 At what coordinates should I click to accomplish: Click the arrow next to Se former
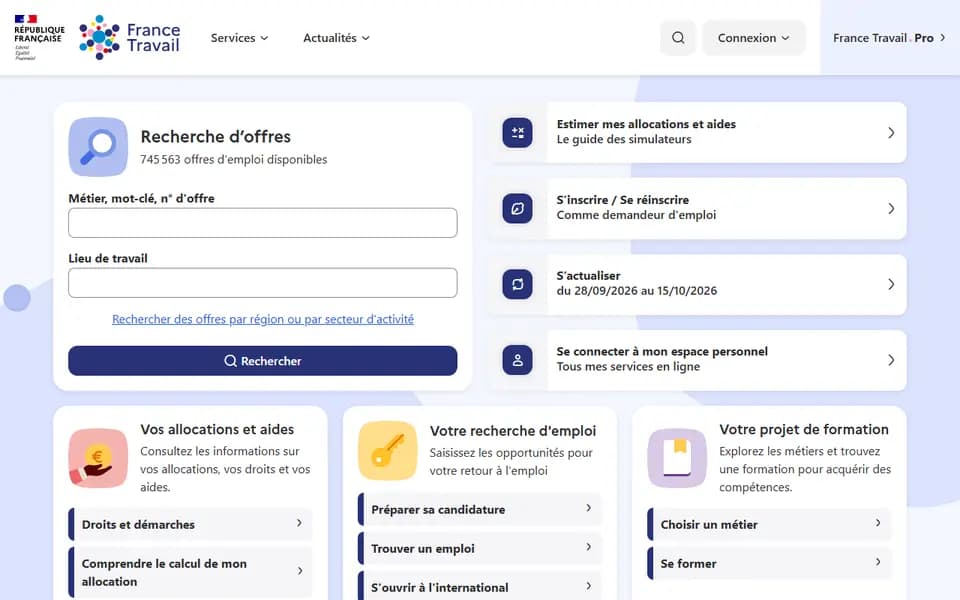tap(879, 561)
